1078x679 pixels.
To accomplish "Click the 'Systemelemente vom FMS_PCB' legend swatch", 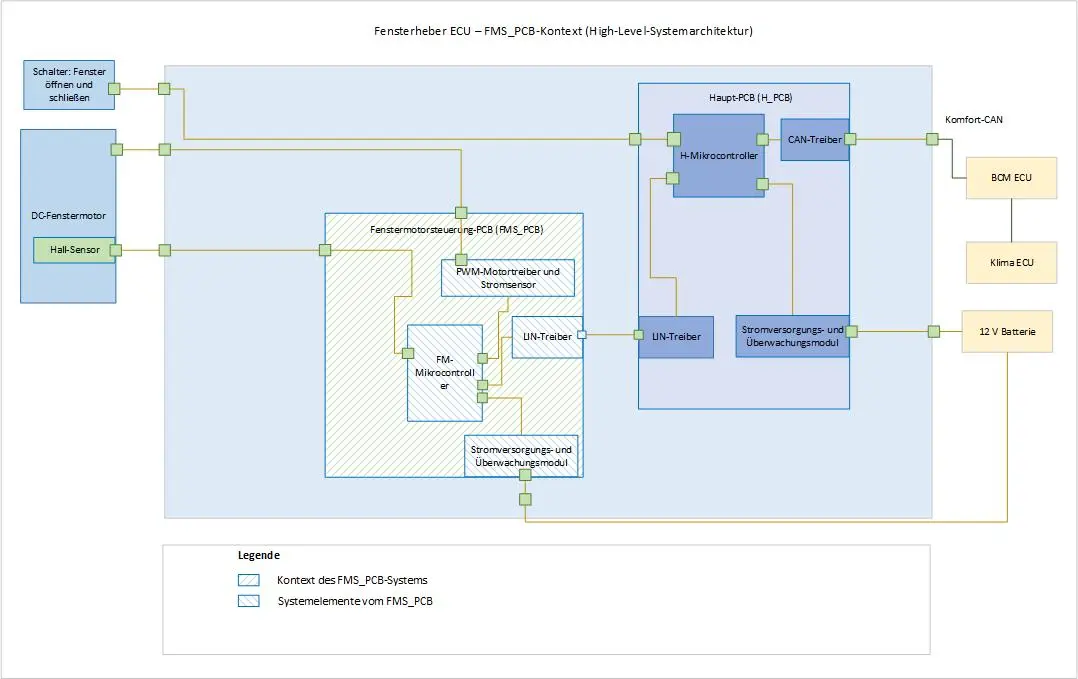I will [249, 601].
